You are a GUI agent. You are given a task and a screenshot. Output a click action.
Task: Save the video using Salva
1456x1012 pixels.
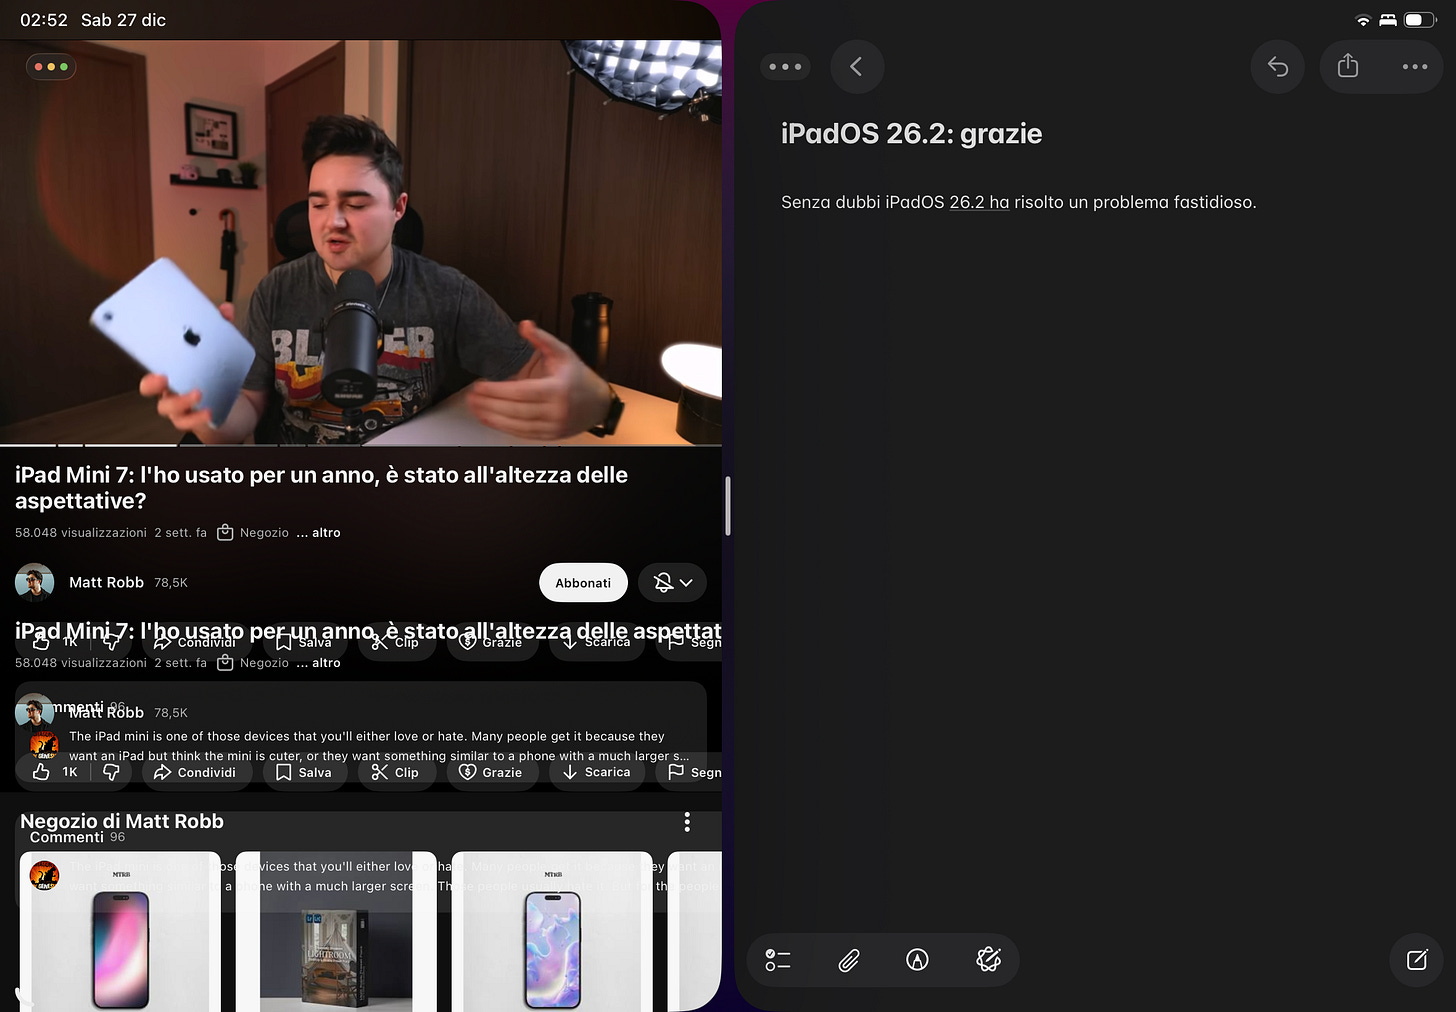(x=305, y=772)
